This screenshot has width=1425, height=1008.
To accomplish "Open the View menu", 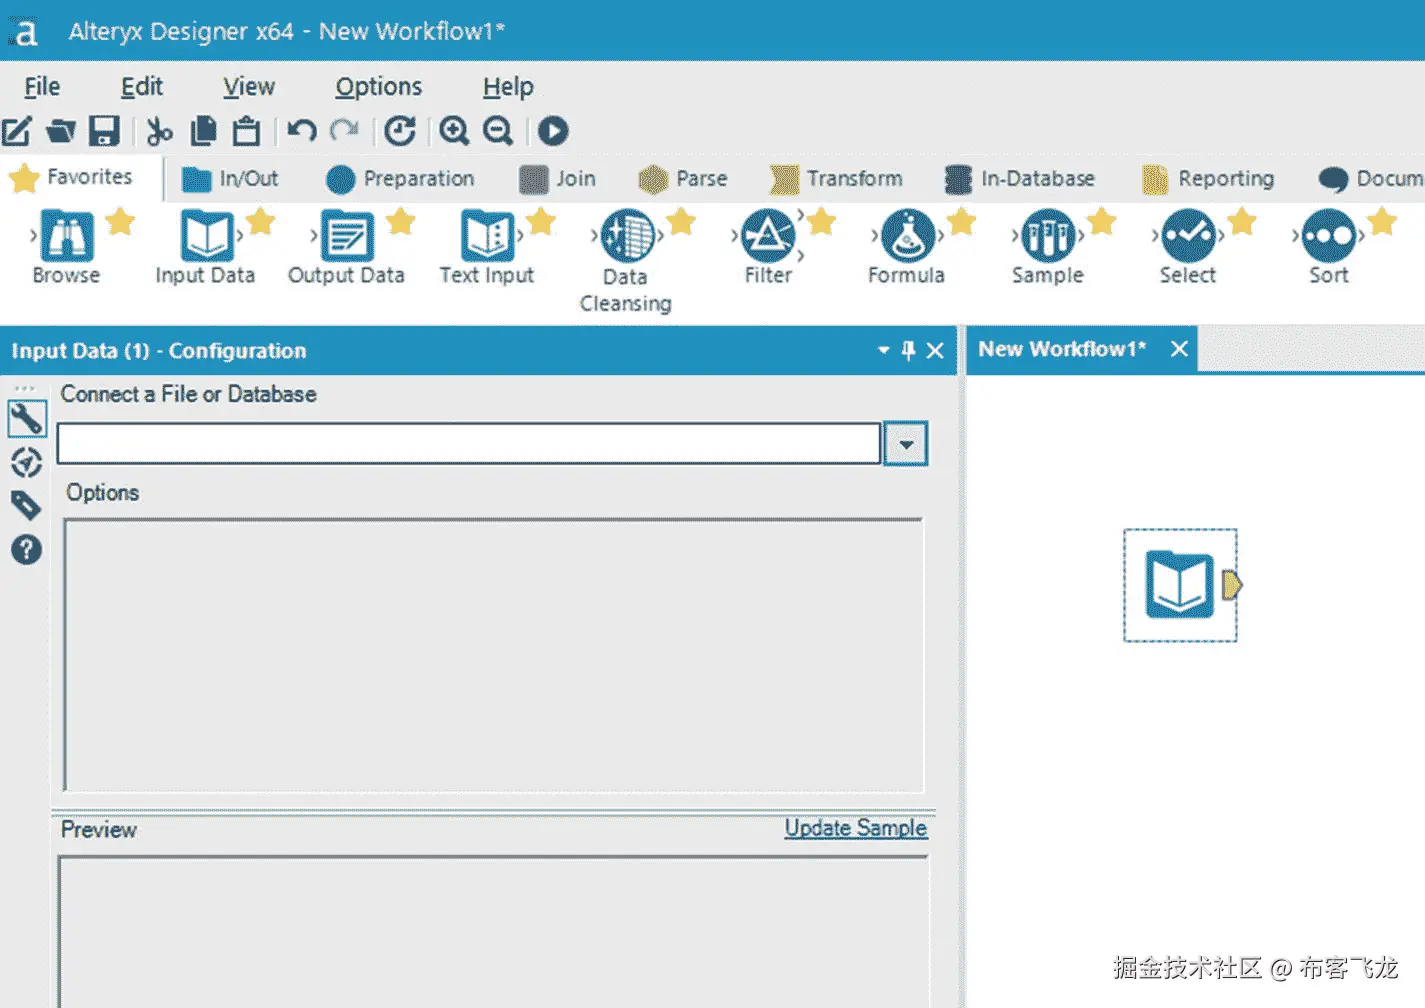I will 249,87.
